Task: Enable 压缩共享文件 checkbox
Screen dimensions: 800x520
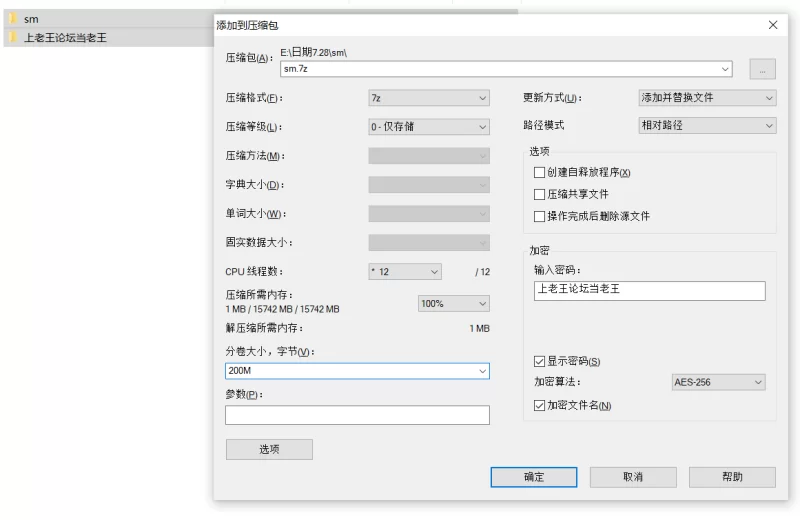Action: click(539, 194)
